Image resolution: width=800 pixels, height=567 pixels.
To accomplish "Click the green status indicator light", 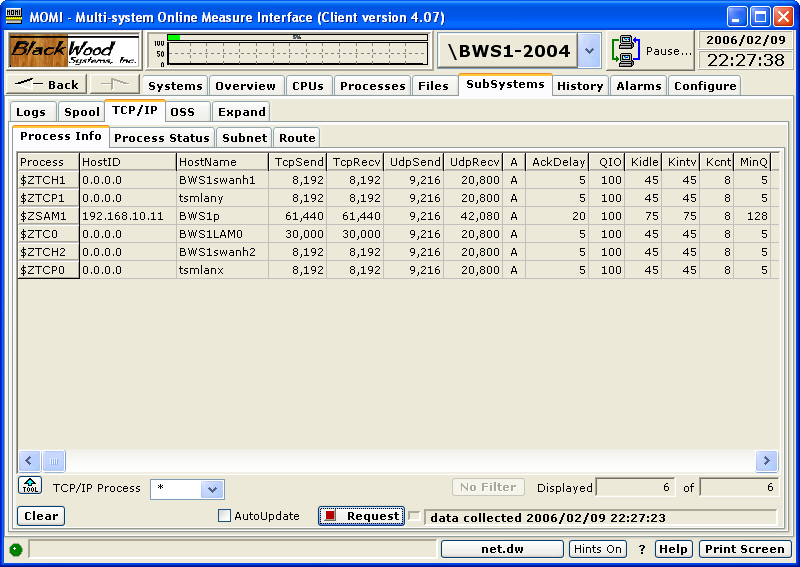I will click(16, 549).
